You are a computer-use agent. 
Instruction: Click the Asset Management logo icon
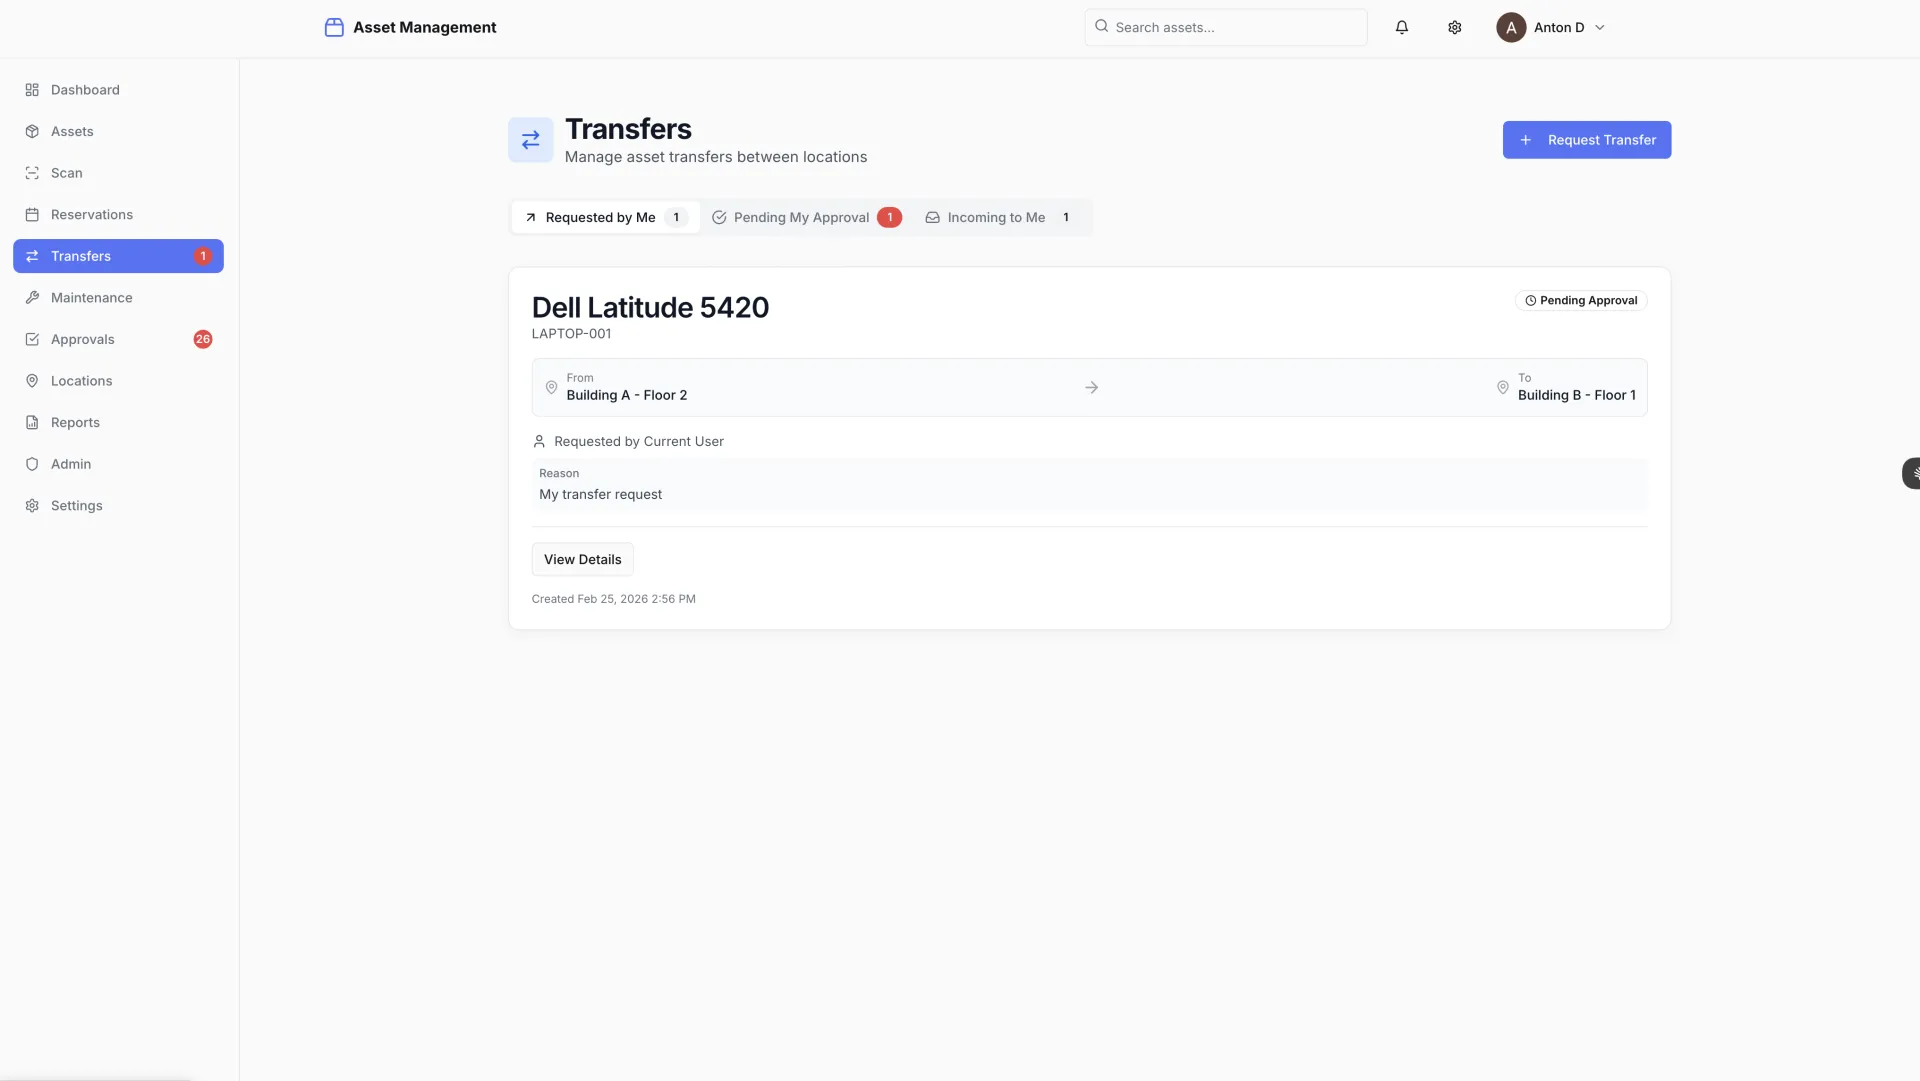[x=334, y=27]
